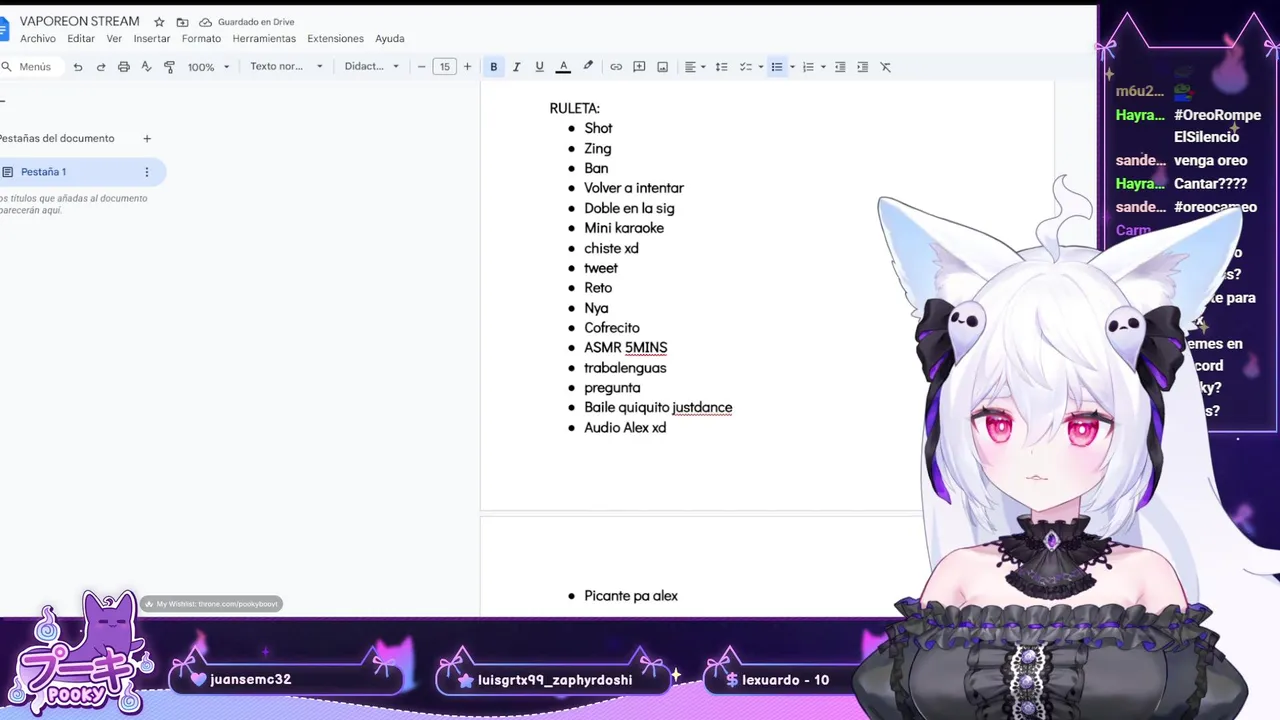
Task: Toggle the bulleted list button
Action: click(777, 67)
